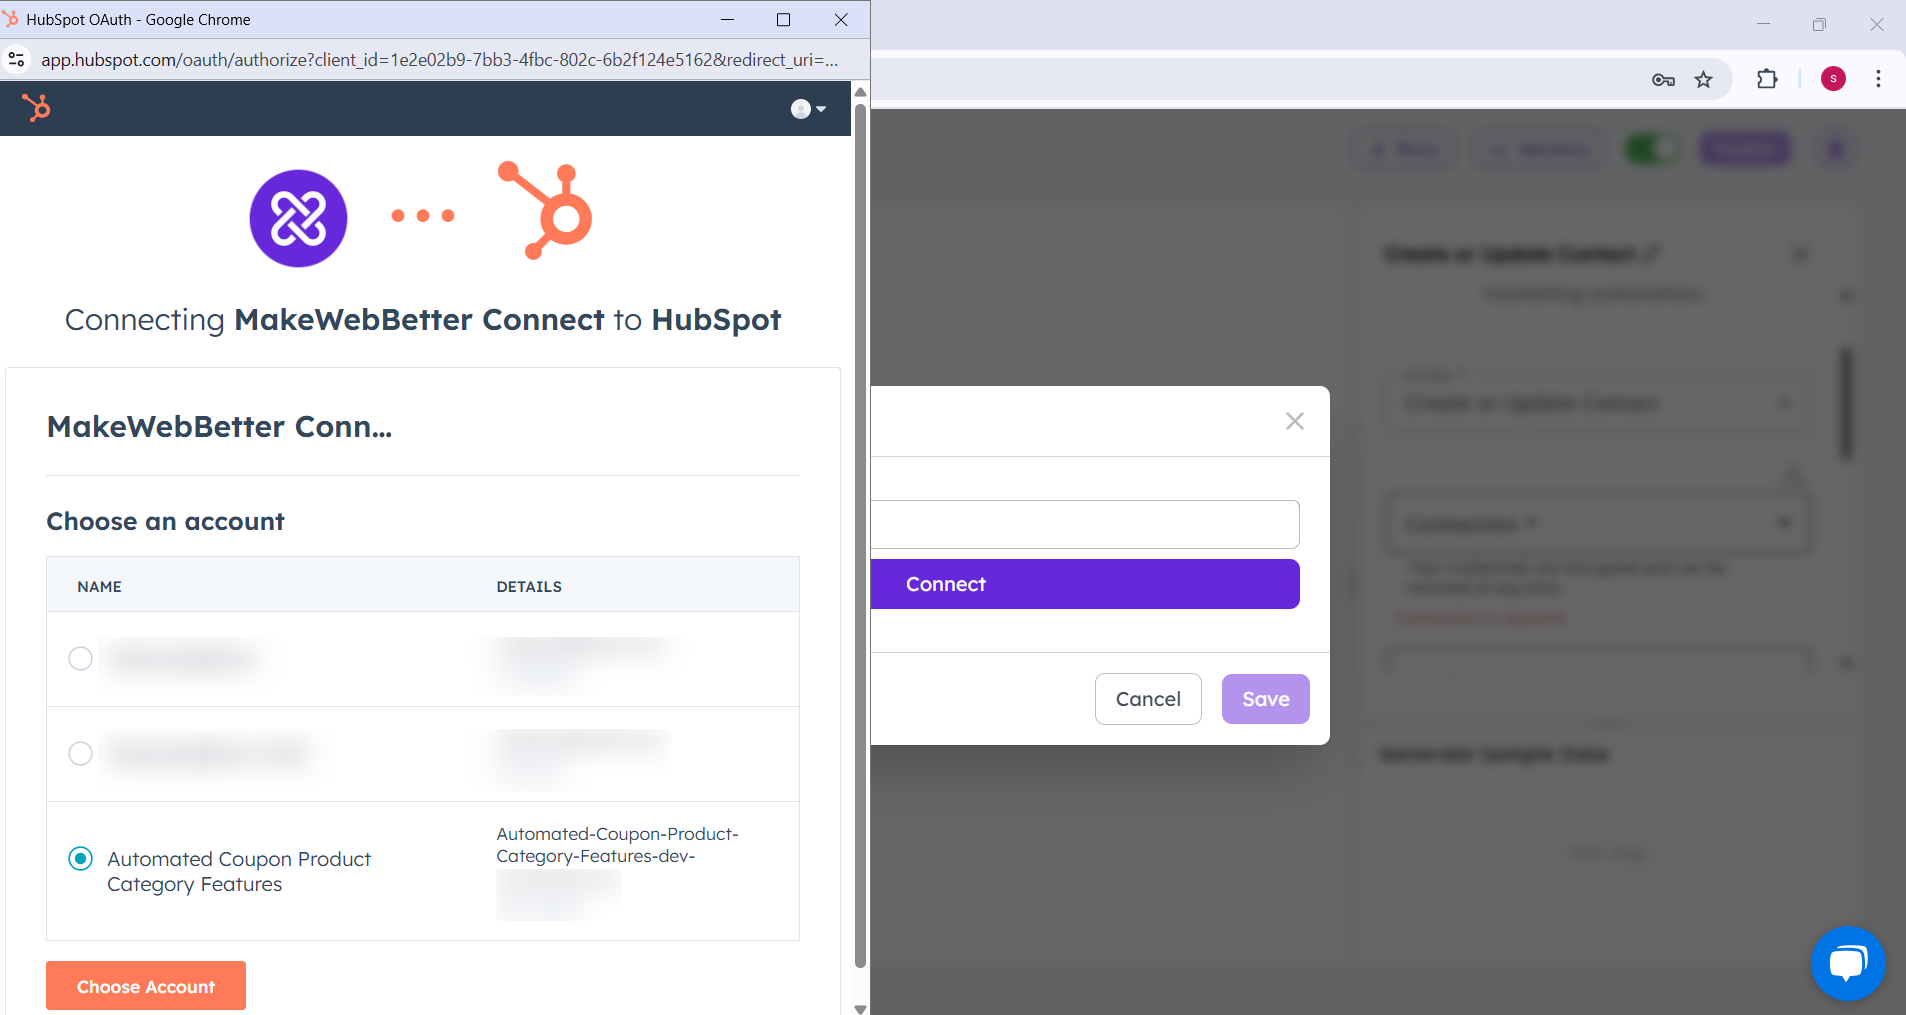Click the scroll-up arrow of popup scrollbar
The image size is (1906, 1015).
point(860,92)
